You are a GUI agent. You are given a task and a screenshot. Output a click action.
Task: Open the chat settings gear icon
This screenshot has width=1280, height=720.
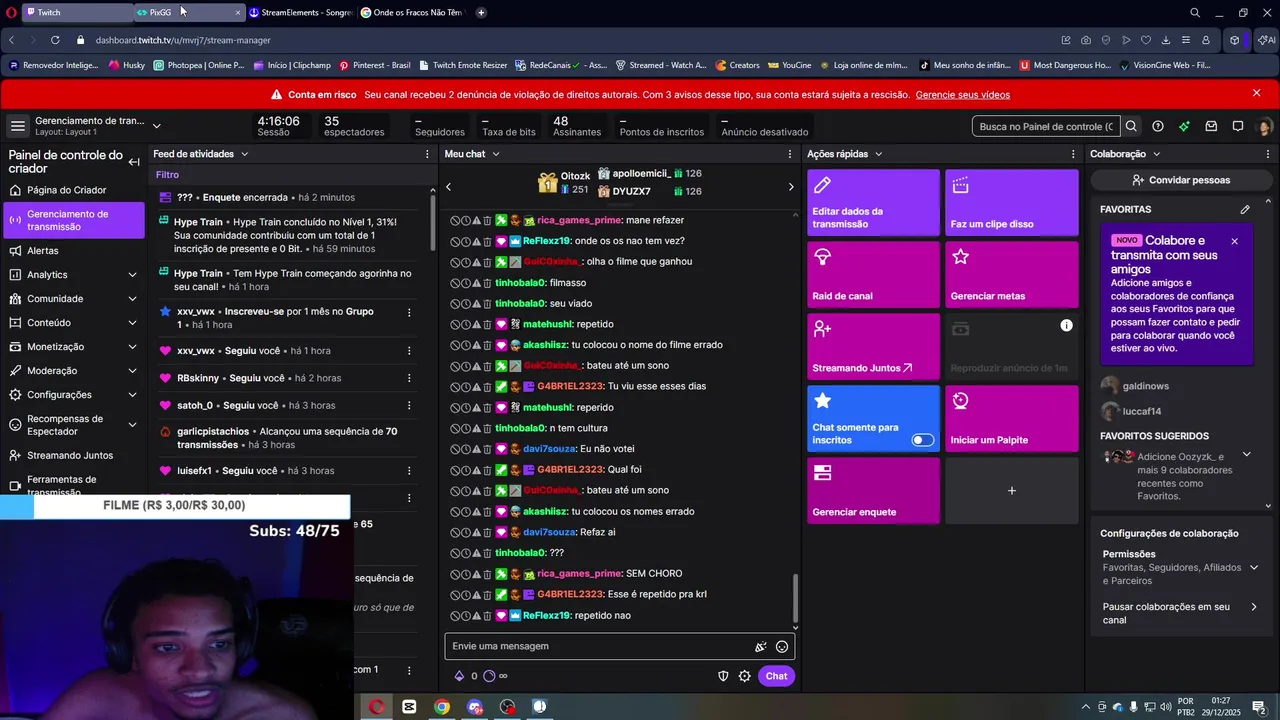[744, 676]
